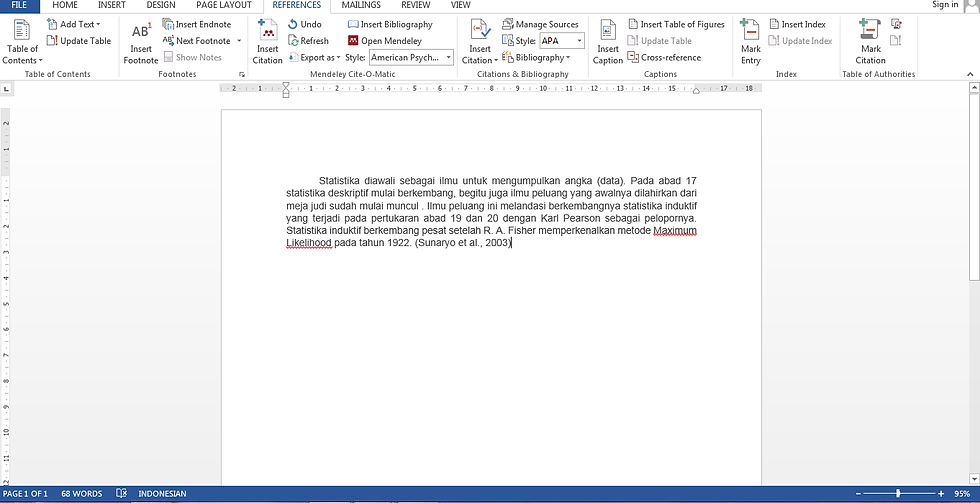Switch to the MAILINGS tab
Screen dimensions: 980x503
coord(361,5)
